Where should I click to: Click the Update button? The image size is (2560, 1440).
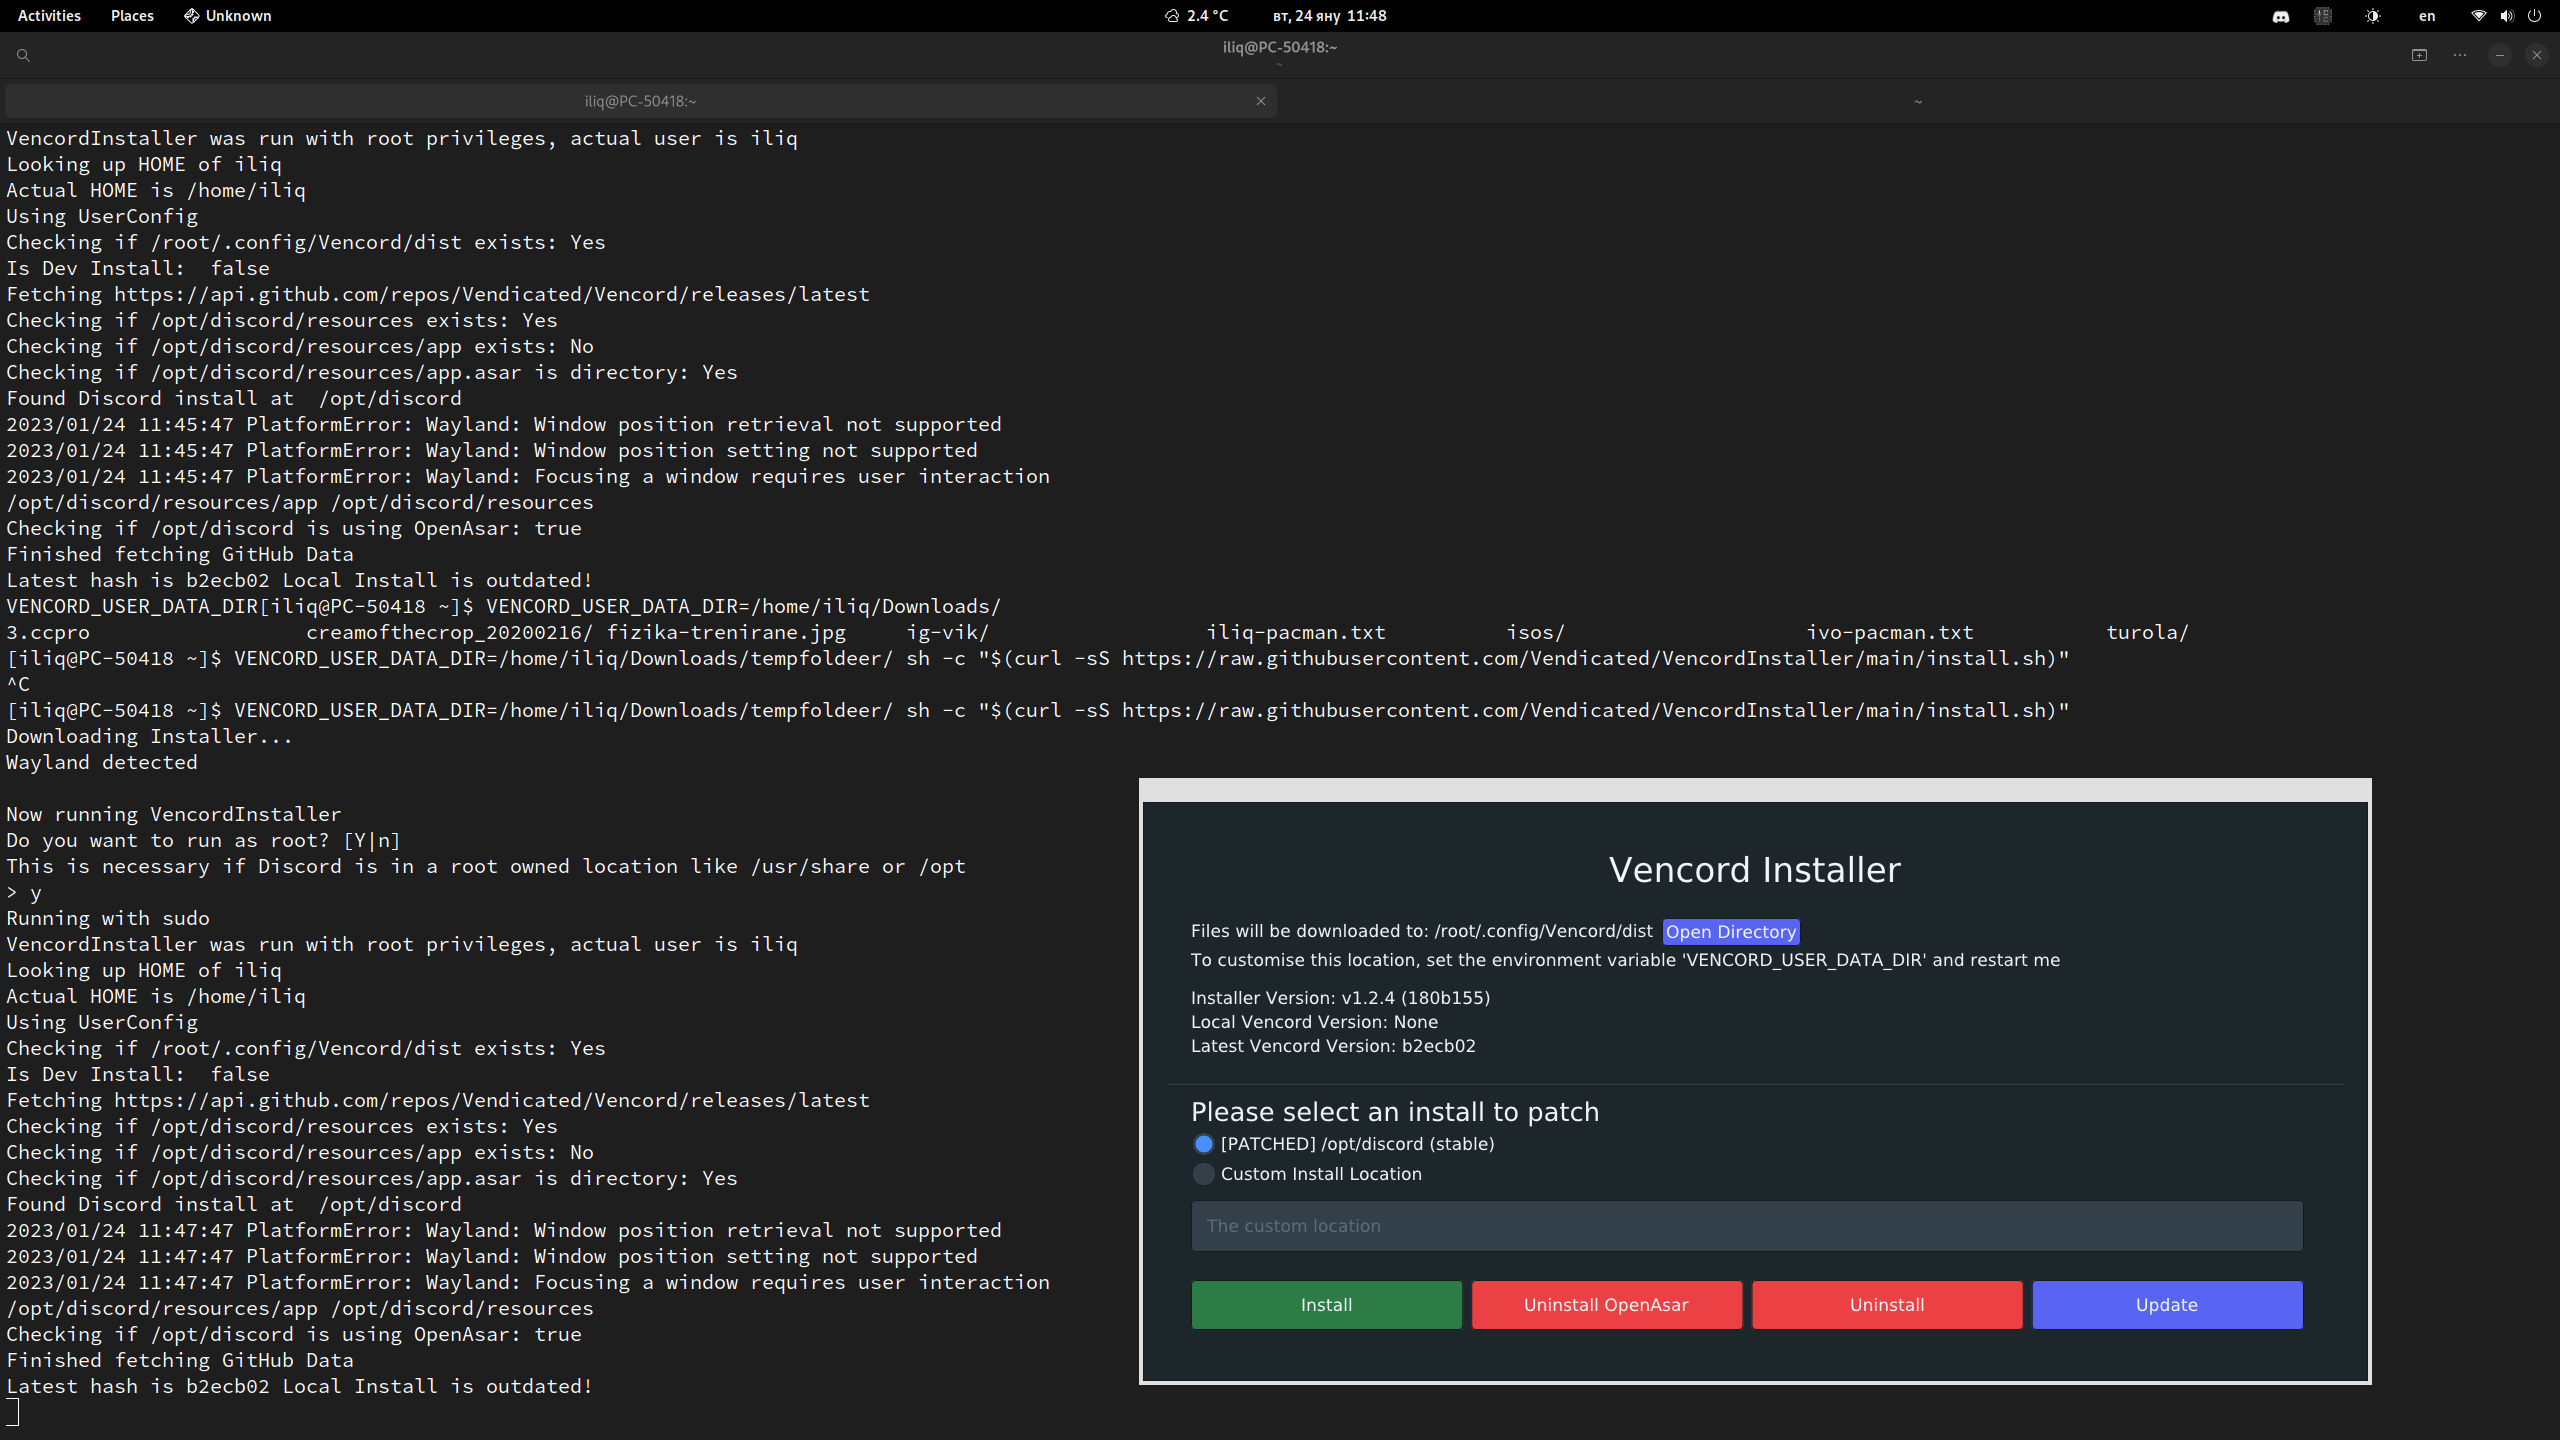coord(2166,1304)
